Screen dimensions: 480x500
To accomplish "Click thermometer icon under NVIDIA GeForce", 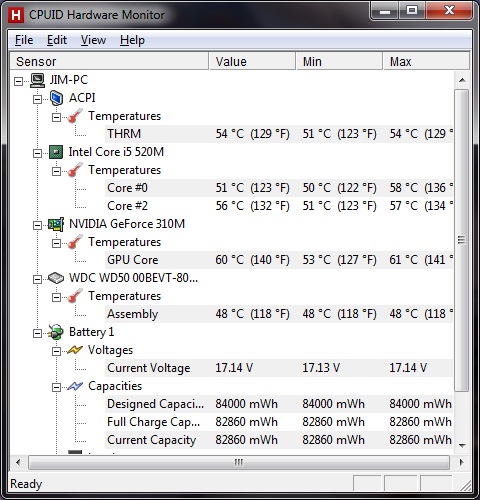I will (x=75, y=242).
